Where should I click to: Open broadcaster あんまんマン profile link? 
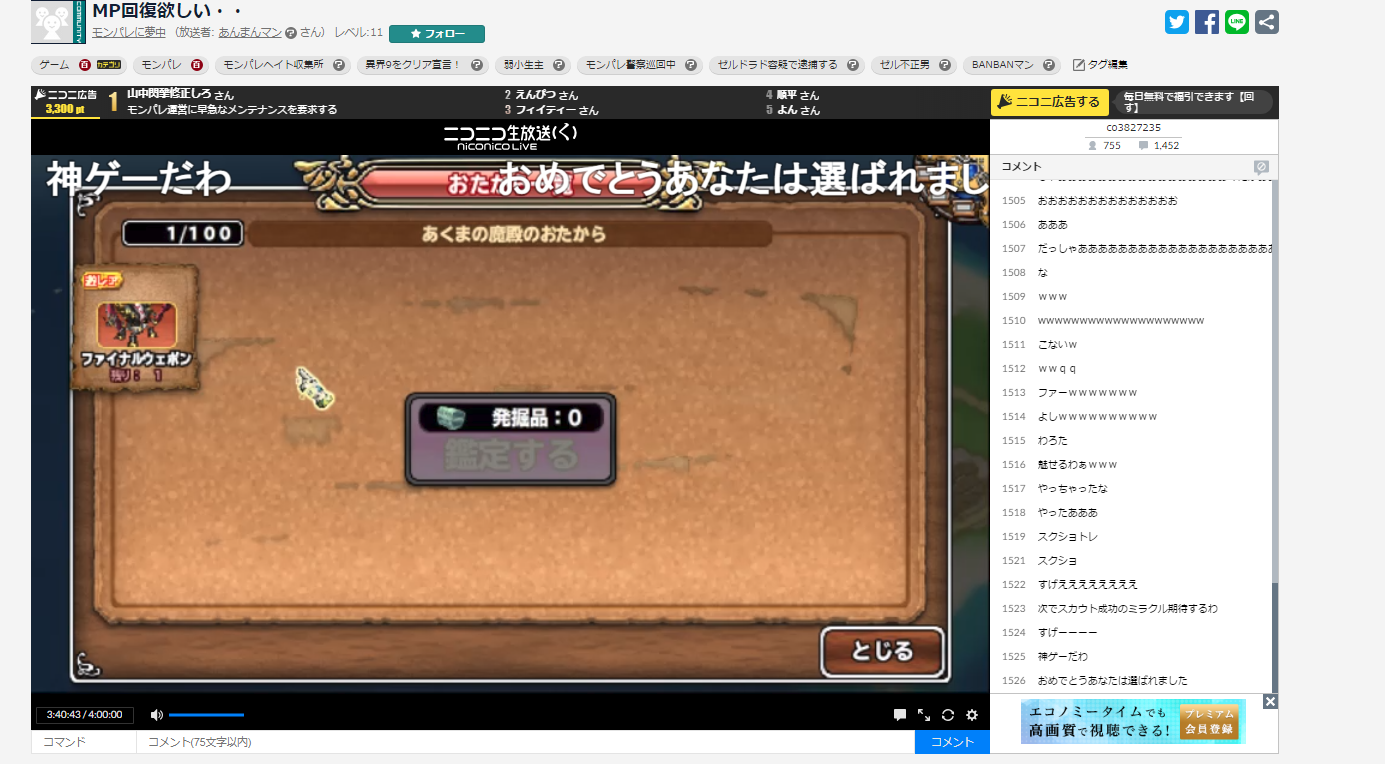click(250, 33)
